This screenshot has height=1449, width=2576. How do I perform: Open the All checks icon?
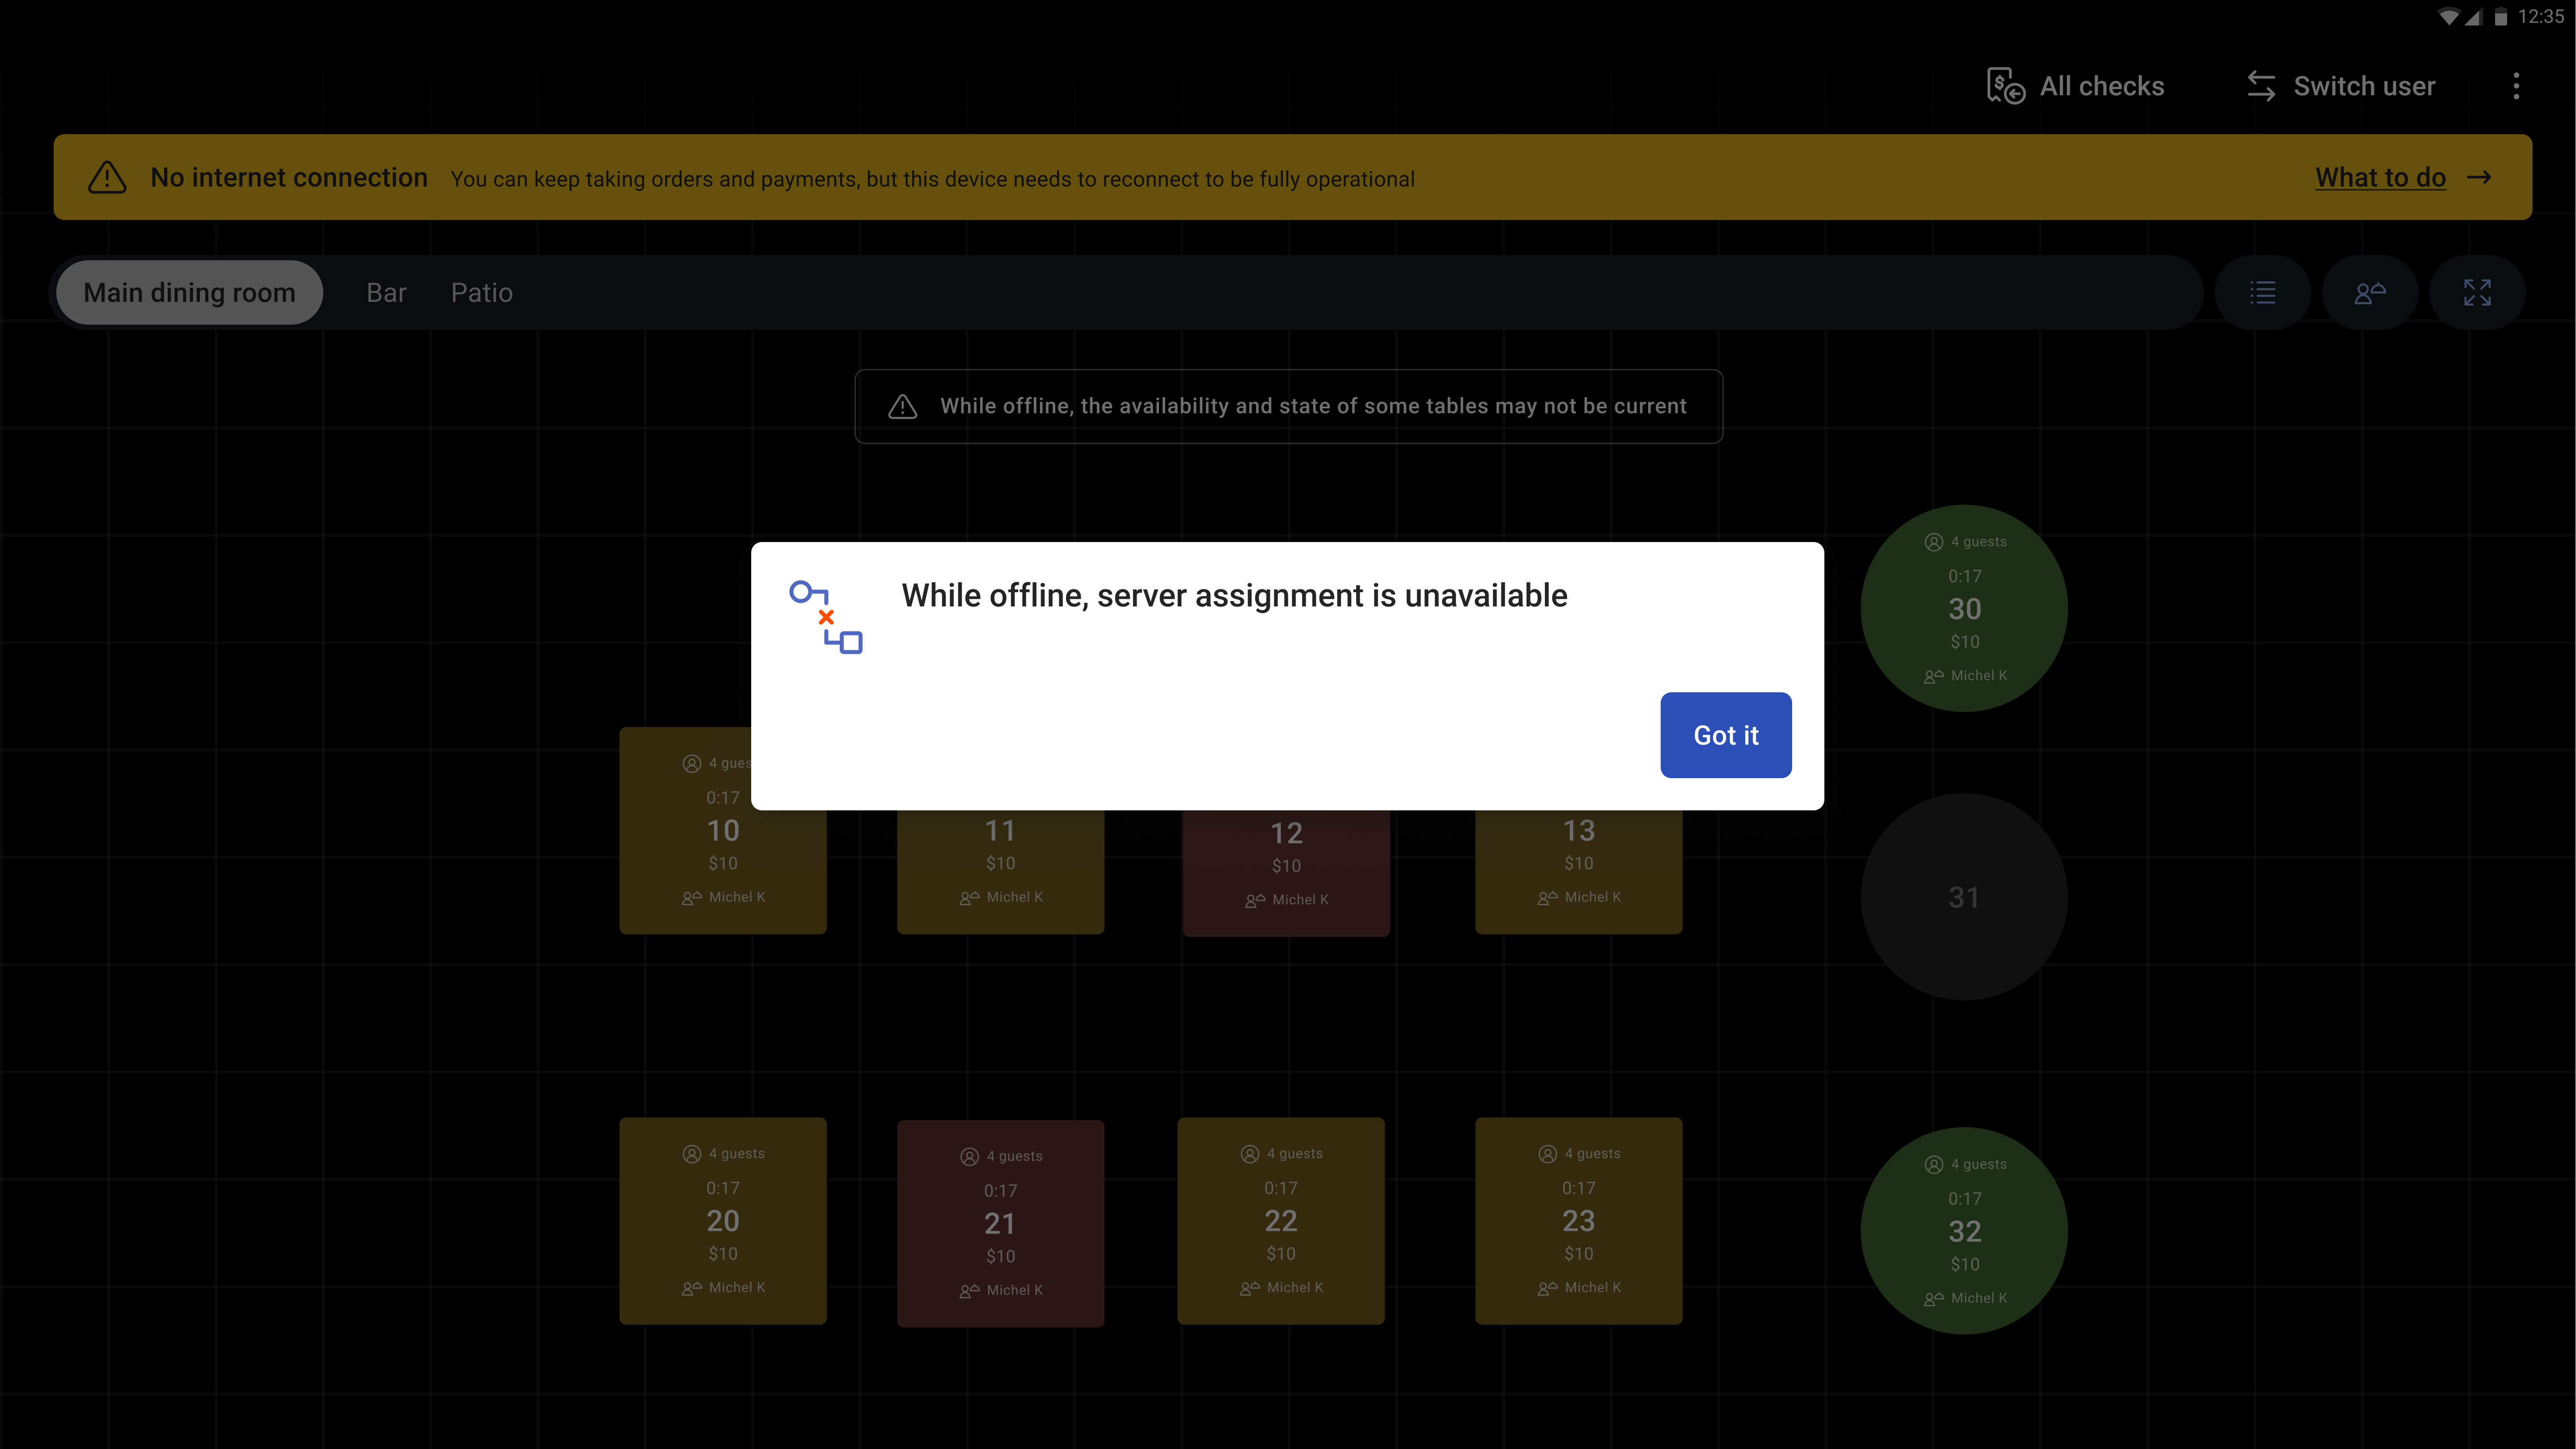coord(2005,86)
